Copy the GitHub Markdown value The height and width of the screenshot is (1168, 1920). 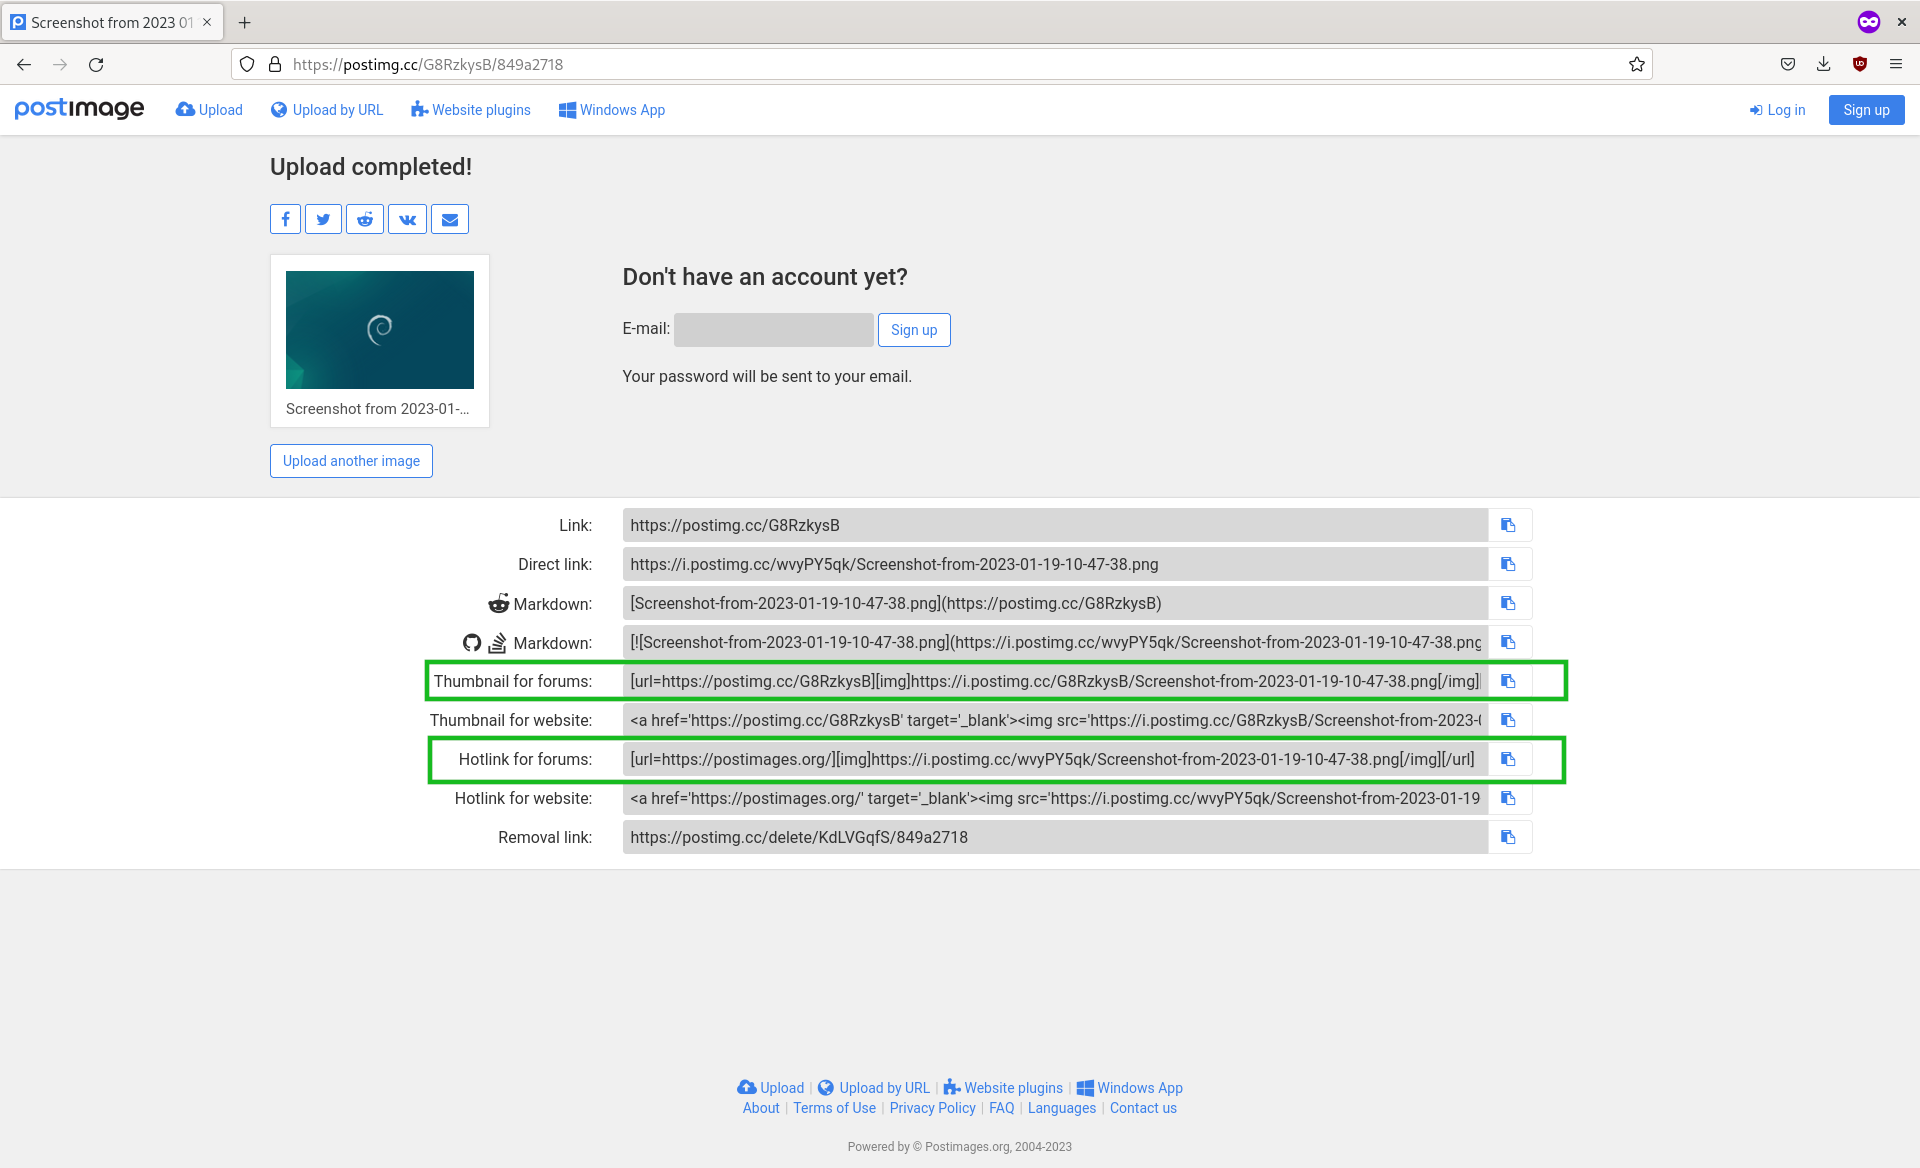[x=1509, y=642]
